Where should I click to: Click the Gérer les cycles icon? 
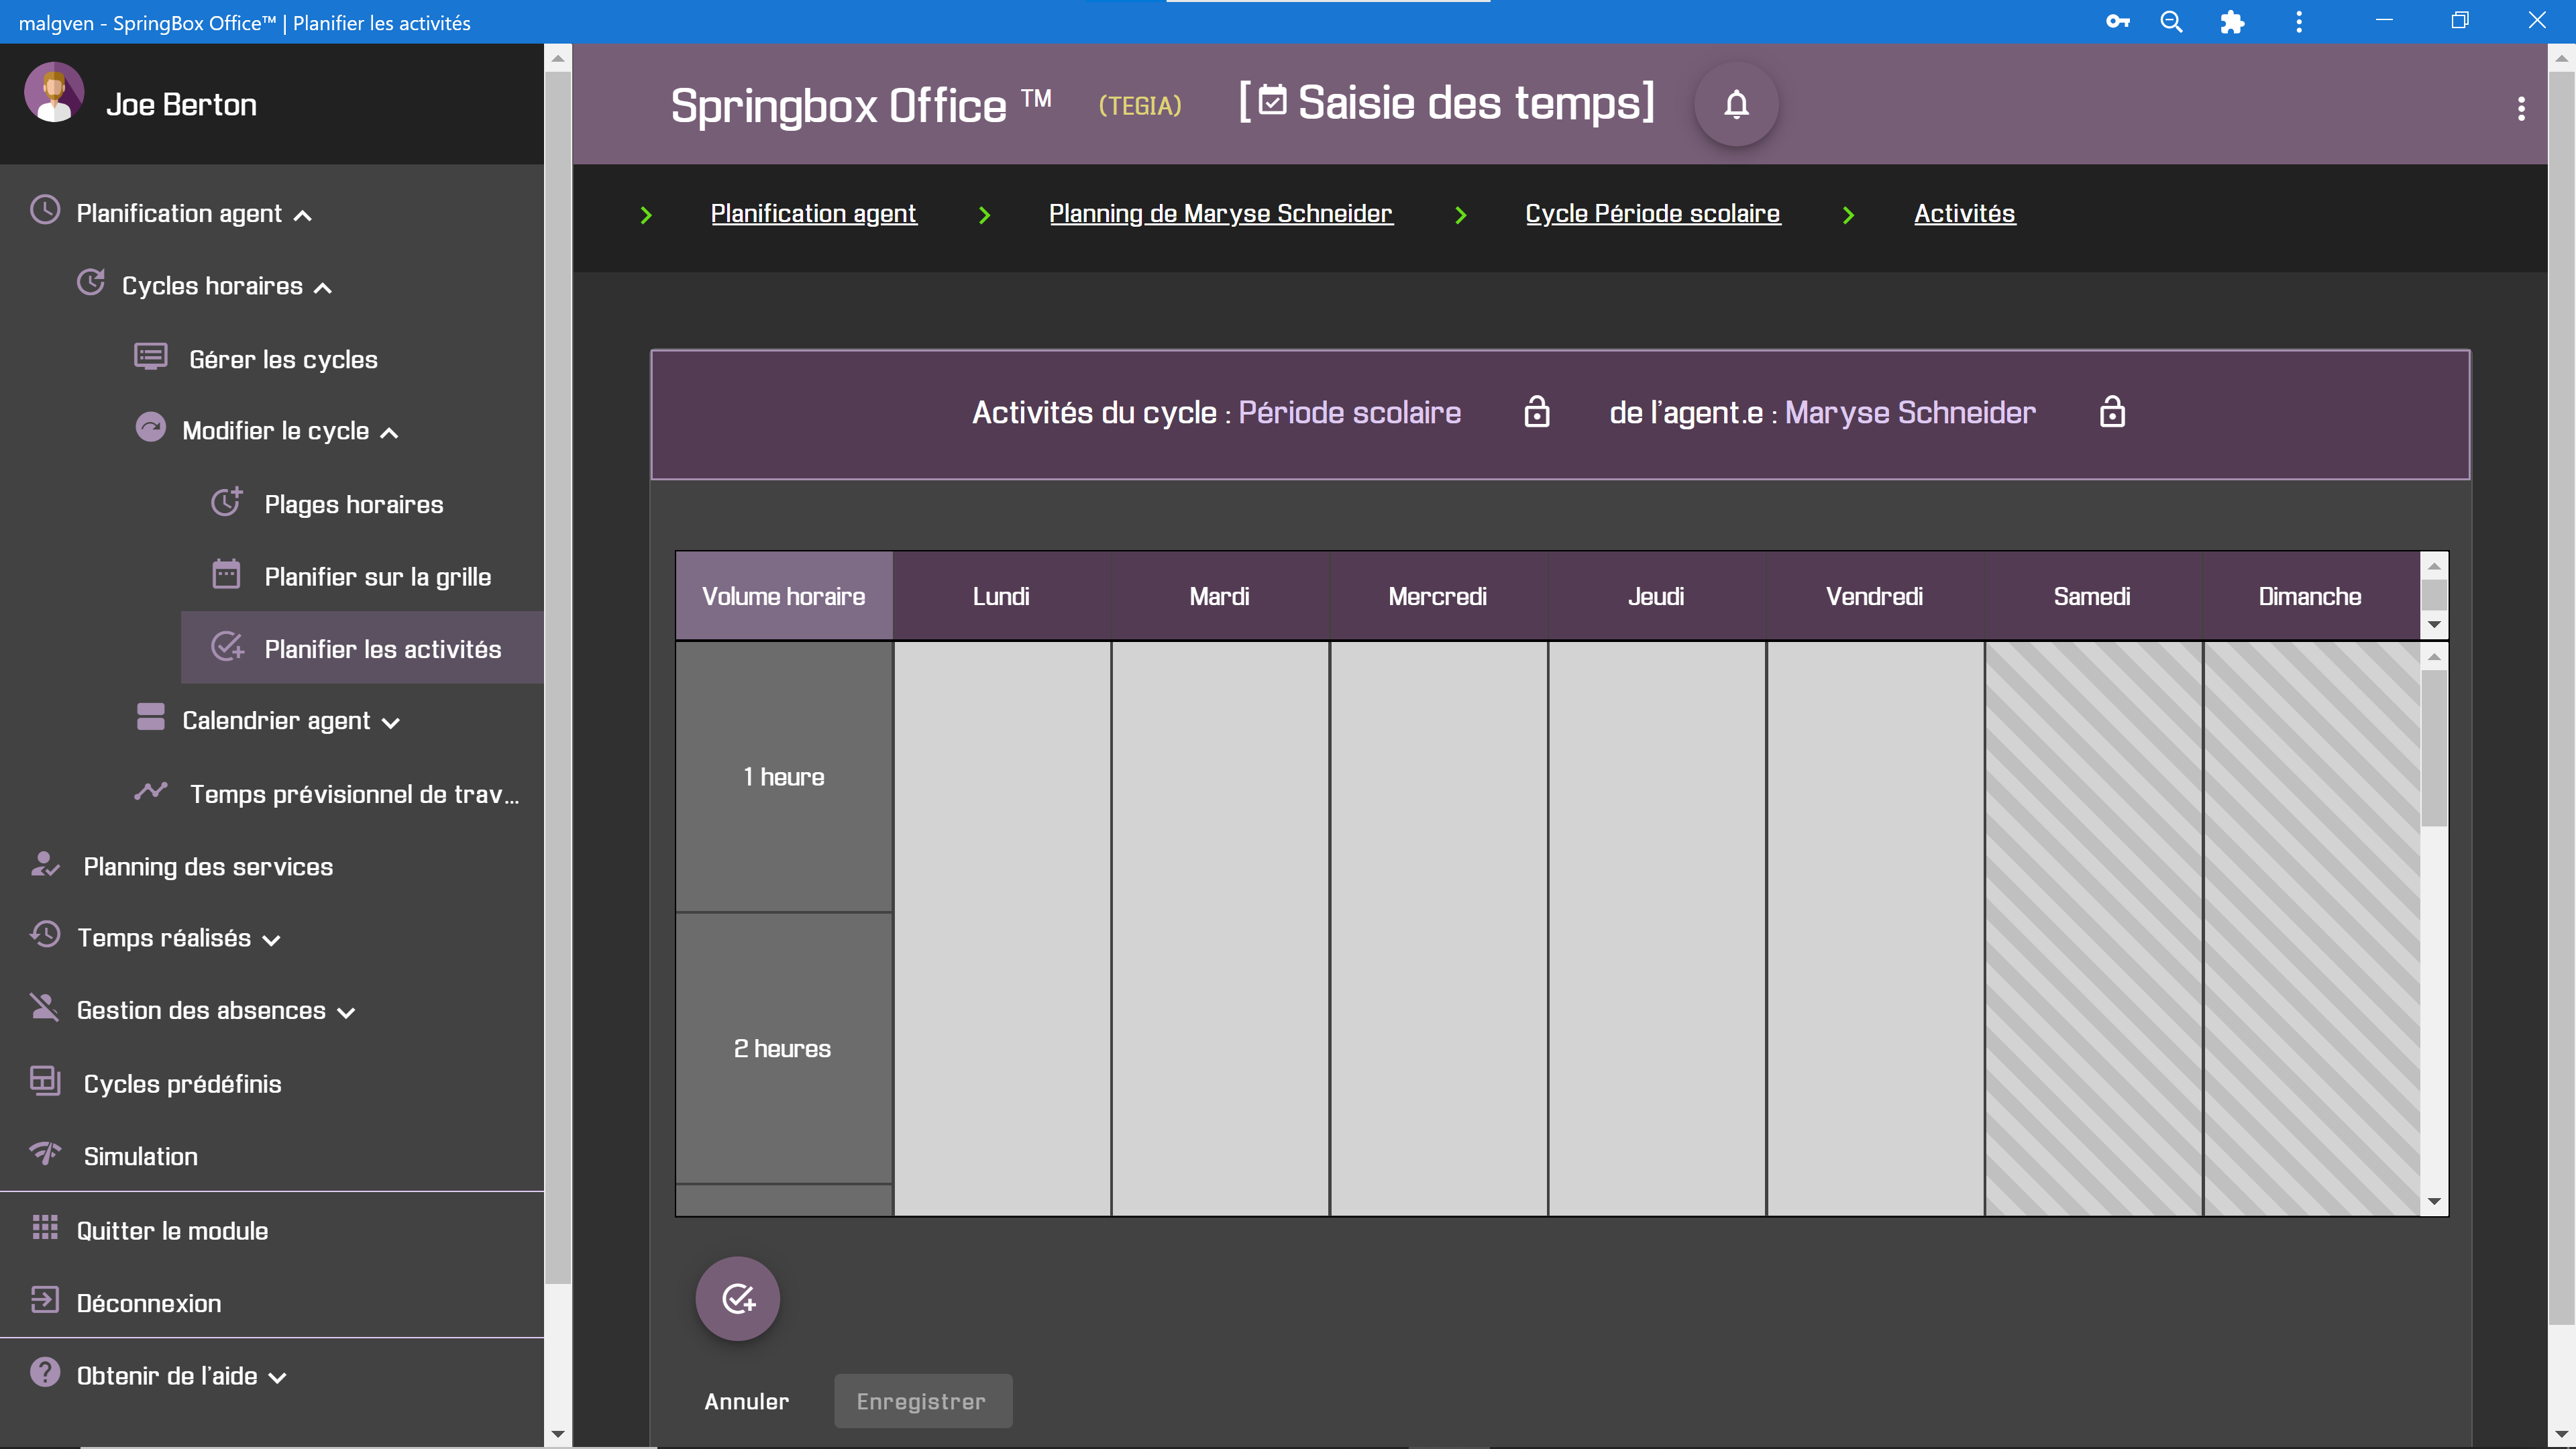coord(150,356)
